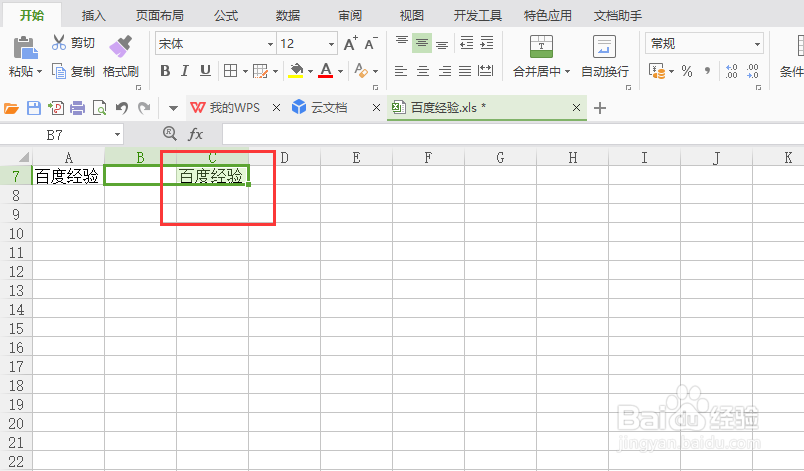Click the Copy icon
Image resolution: width=804 pixels, height=471 pixels.
(59, 71)
